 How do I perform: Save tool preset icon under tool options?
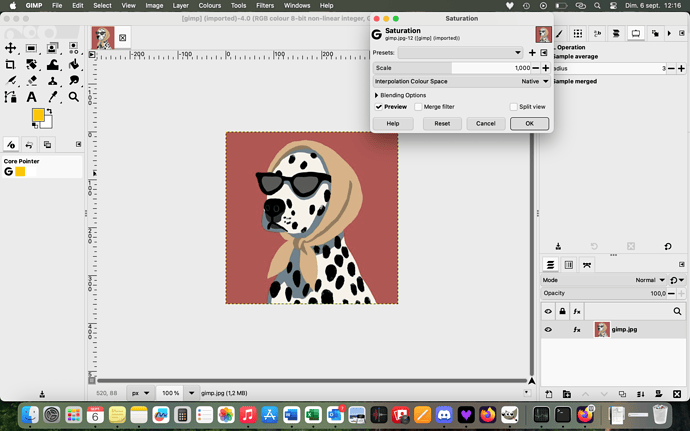(558, 246)
